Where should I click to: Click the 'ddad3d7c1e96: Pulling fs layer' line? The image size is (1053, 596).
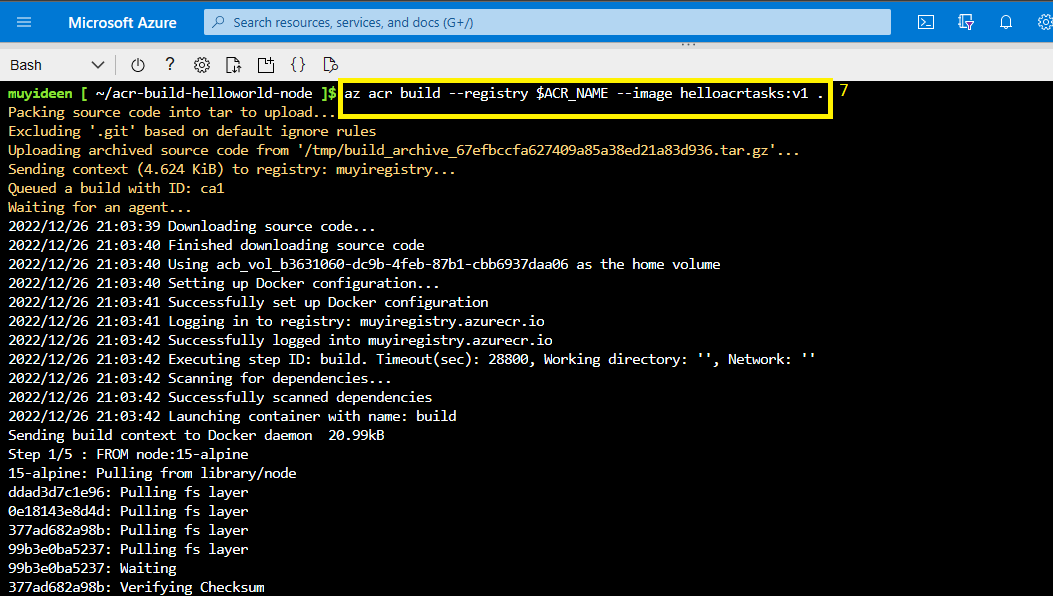pos(128,492)
